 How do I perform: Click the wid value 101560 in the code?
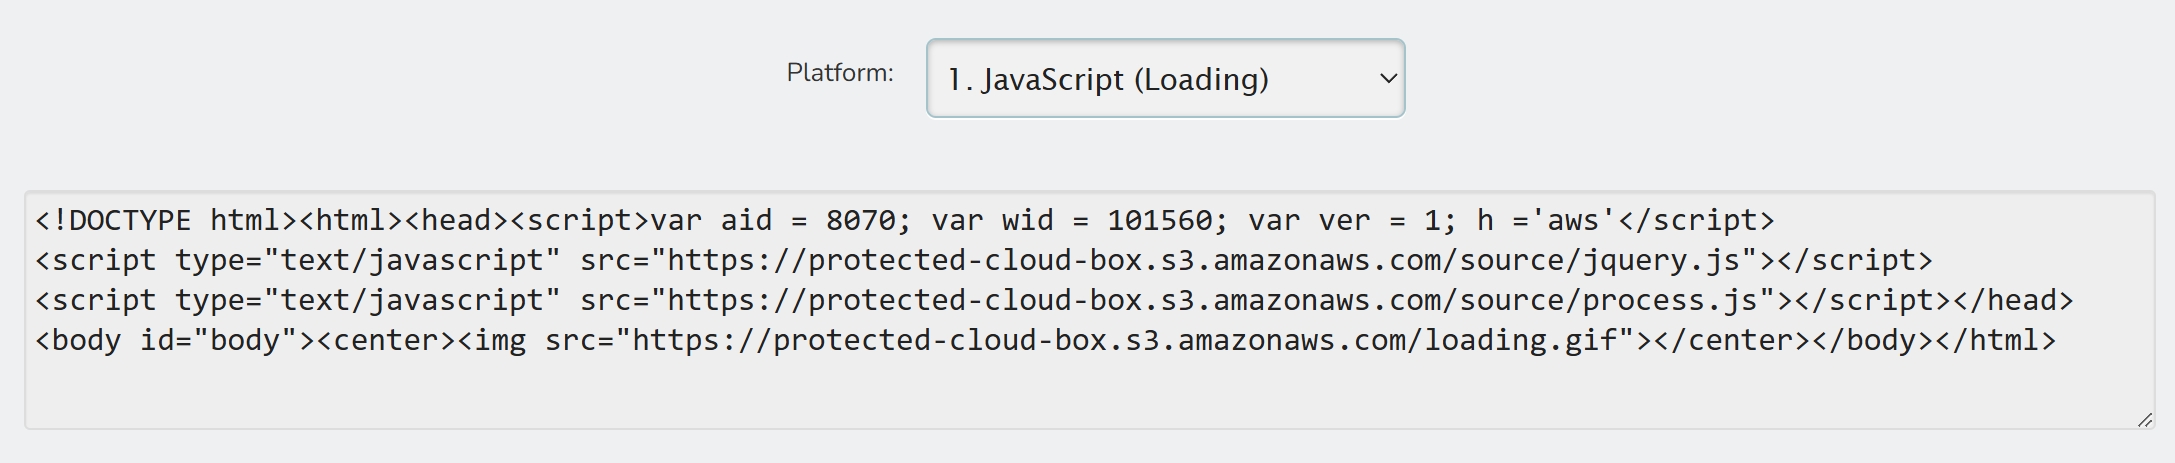[1159, 220]
